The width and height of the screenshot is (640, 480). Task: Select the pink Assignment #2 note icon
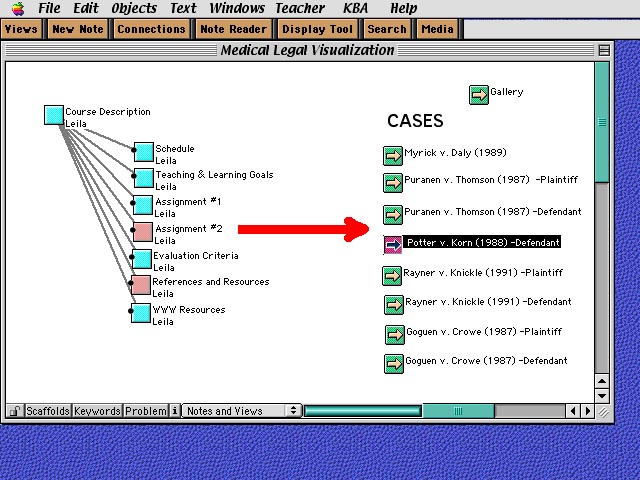point(143,232)
